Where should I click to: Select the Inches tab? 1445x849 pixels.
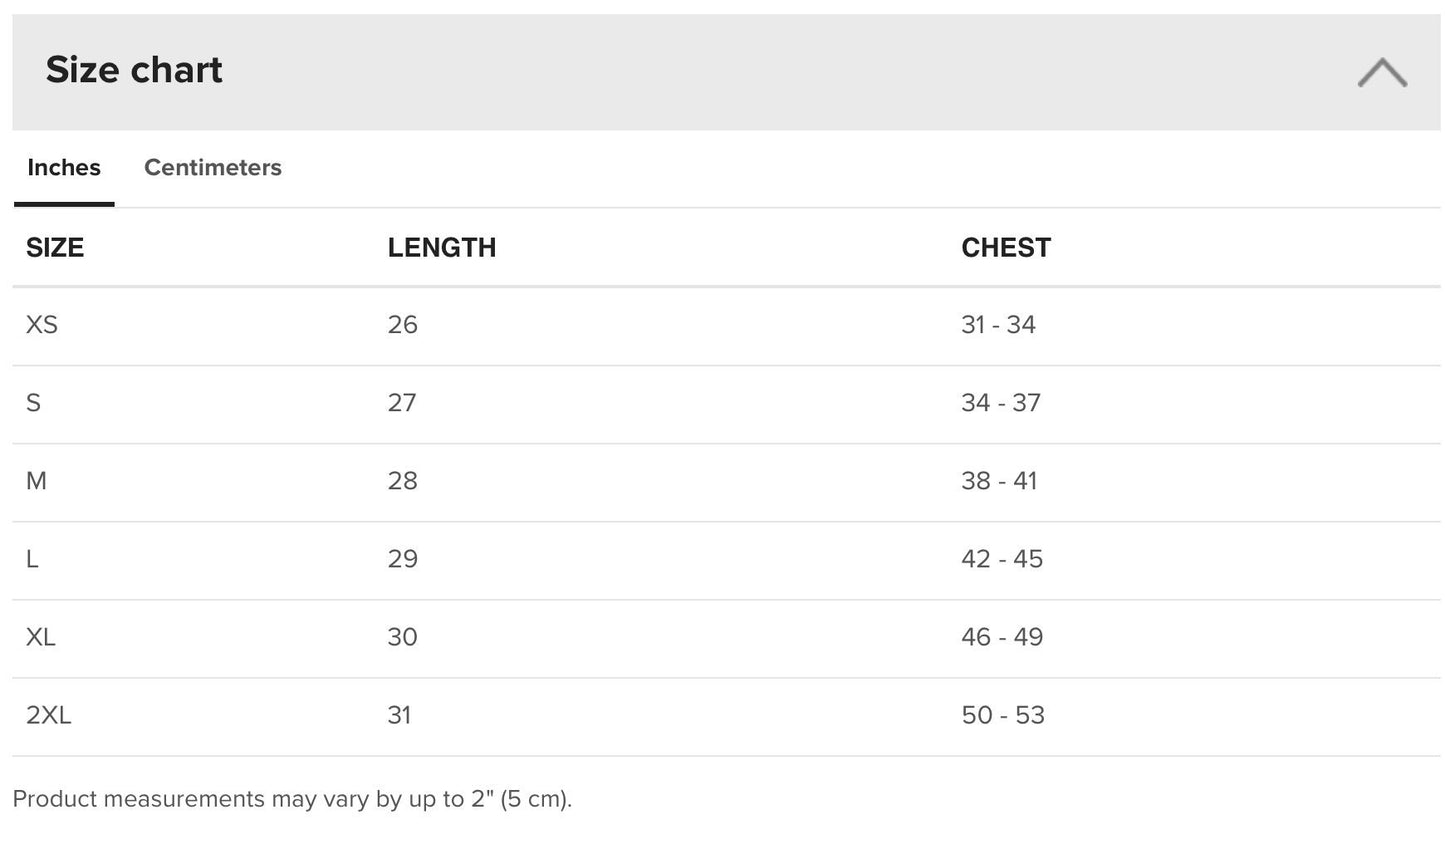click(64, 167)
